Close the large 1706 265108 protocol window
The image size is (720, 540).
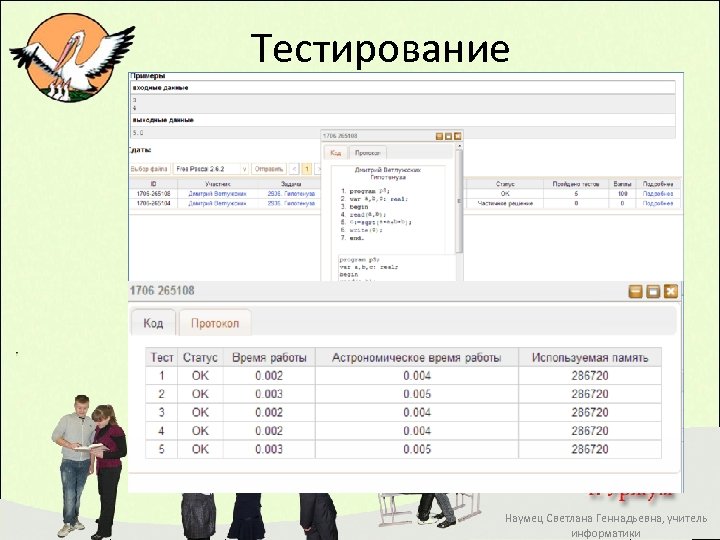coord(671,291)
